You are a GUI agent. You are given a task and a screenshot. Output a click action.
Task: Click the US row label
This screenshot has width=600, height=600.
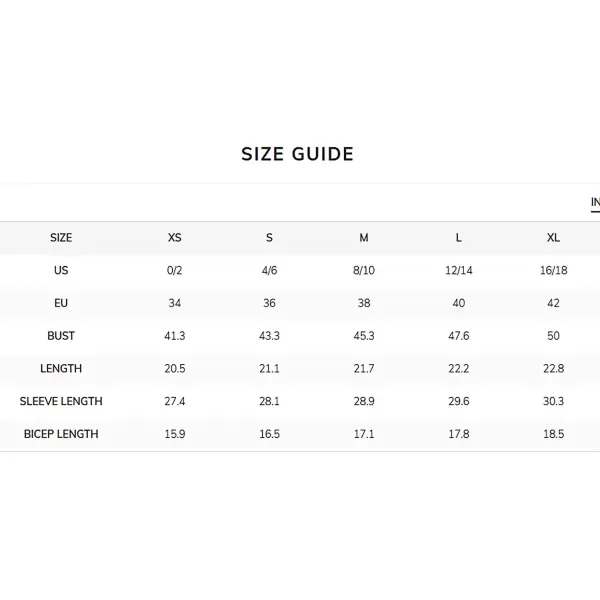click(x=61, y=270)
